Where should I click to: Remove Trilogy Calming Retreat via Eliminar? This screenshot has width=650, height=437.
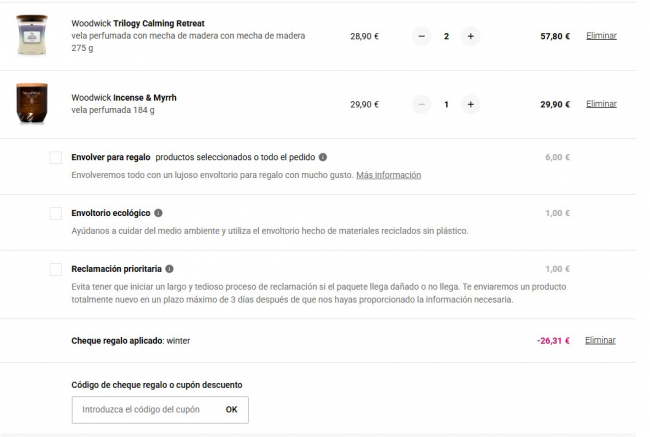pos(601,36)
